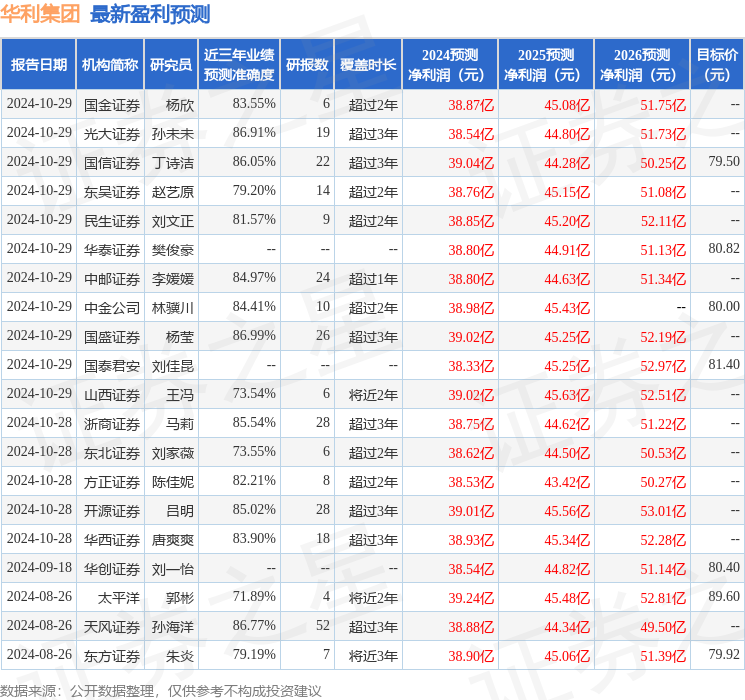Image resolution: width=745 pixels, height=700 pixels.
Task: Click the 东北证券 institution cell
Action: coord(112,453)
